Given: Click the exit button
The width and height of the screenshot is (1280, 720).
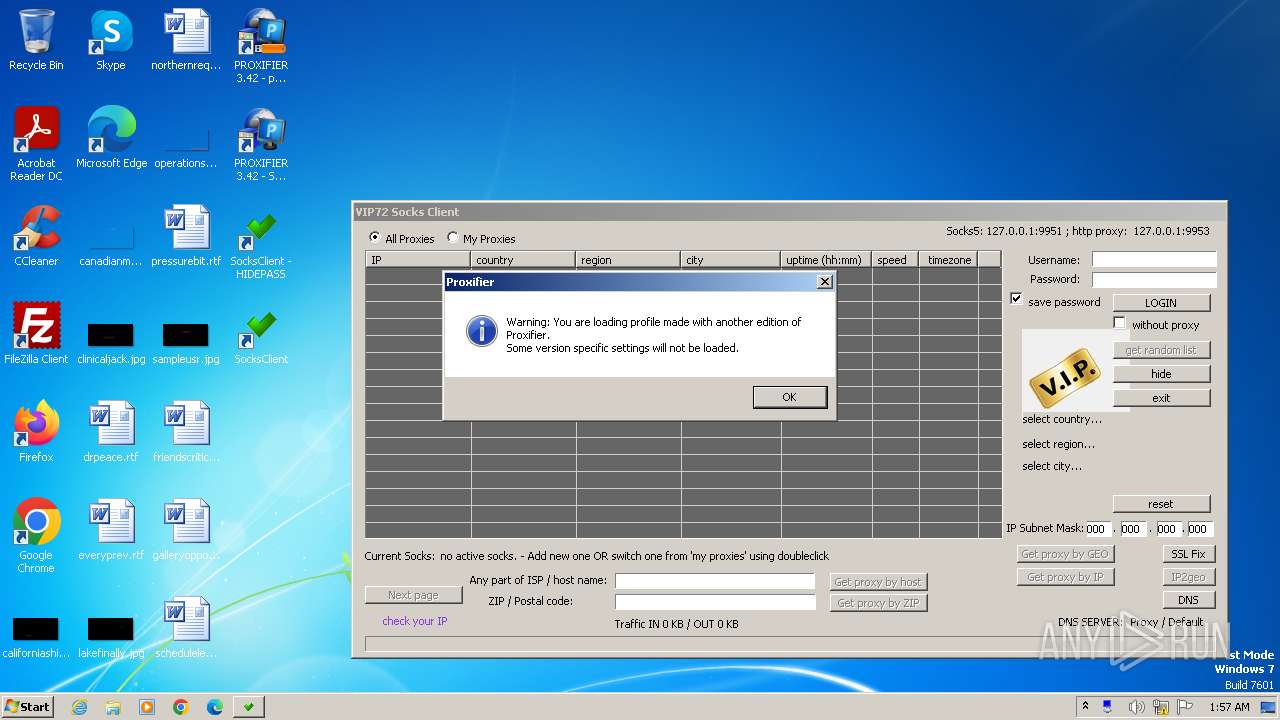Looking at the screenshot, I should pos(1161,398).
